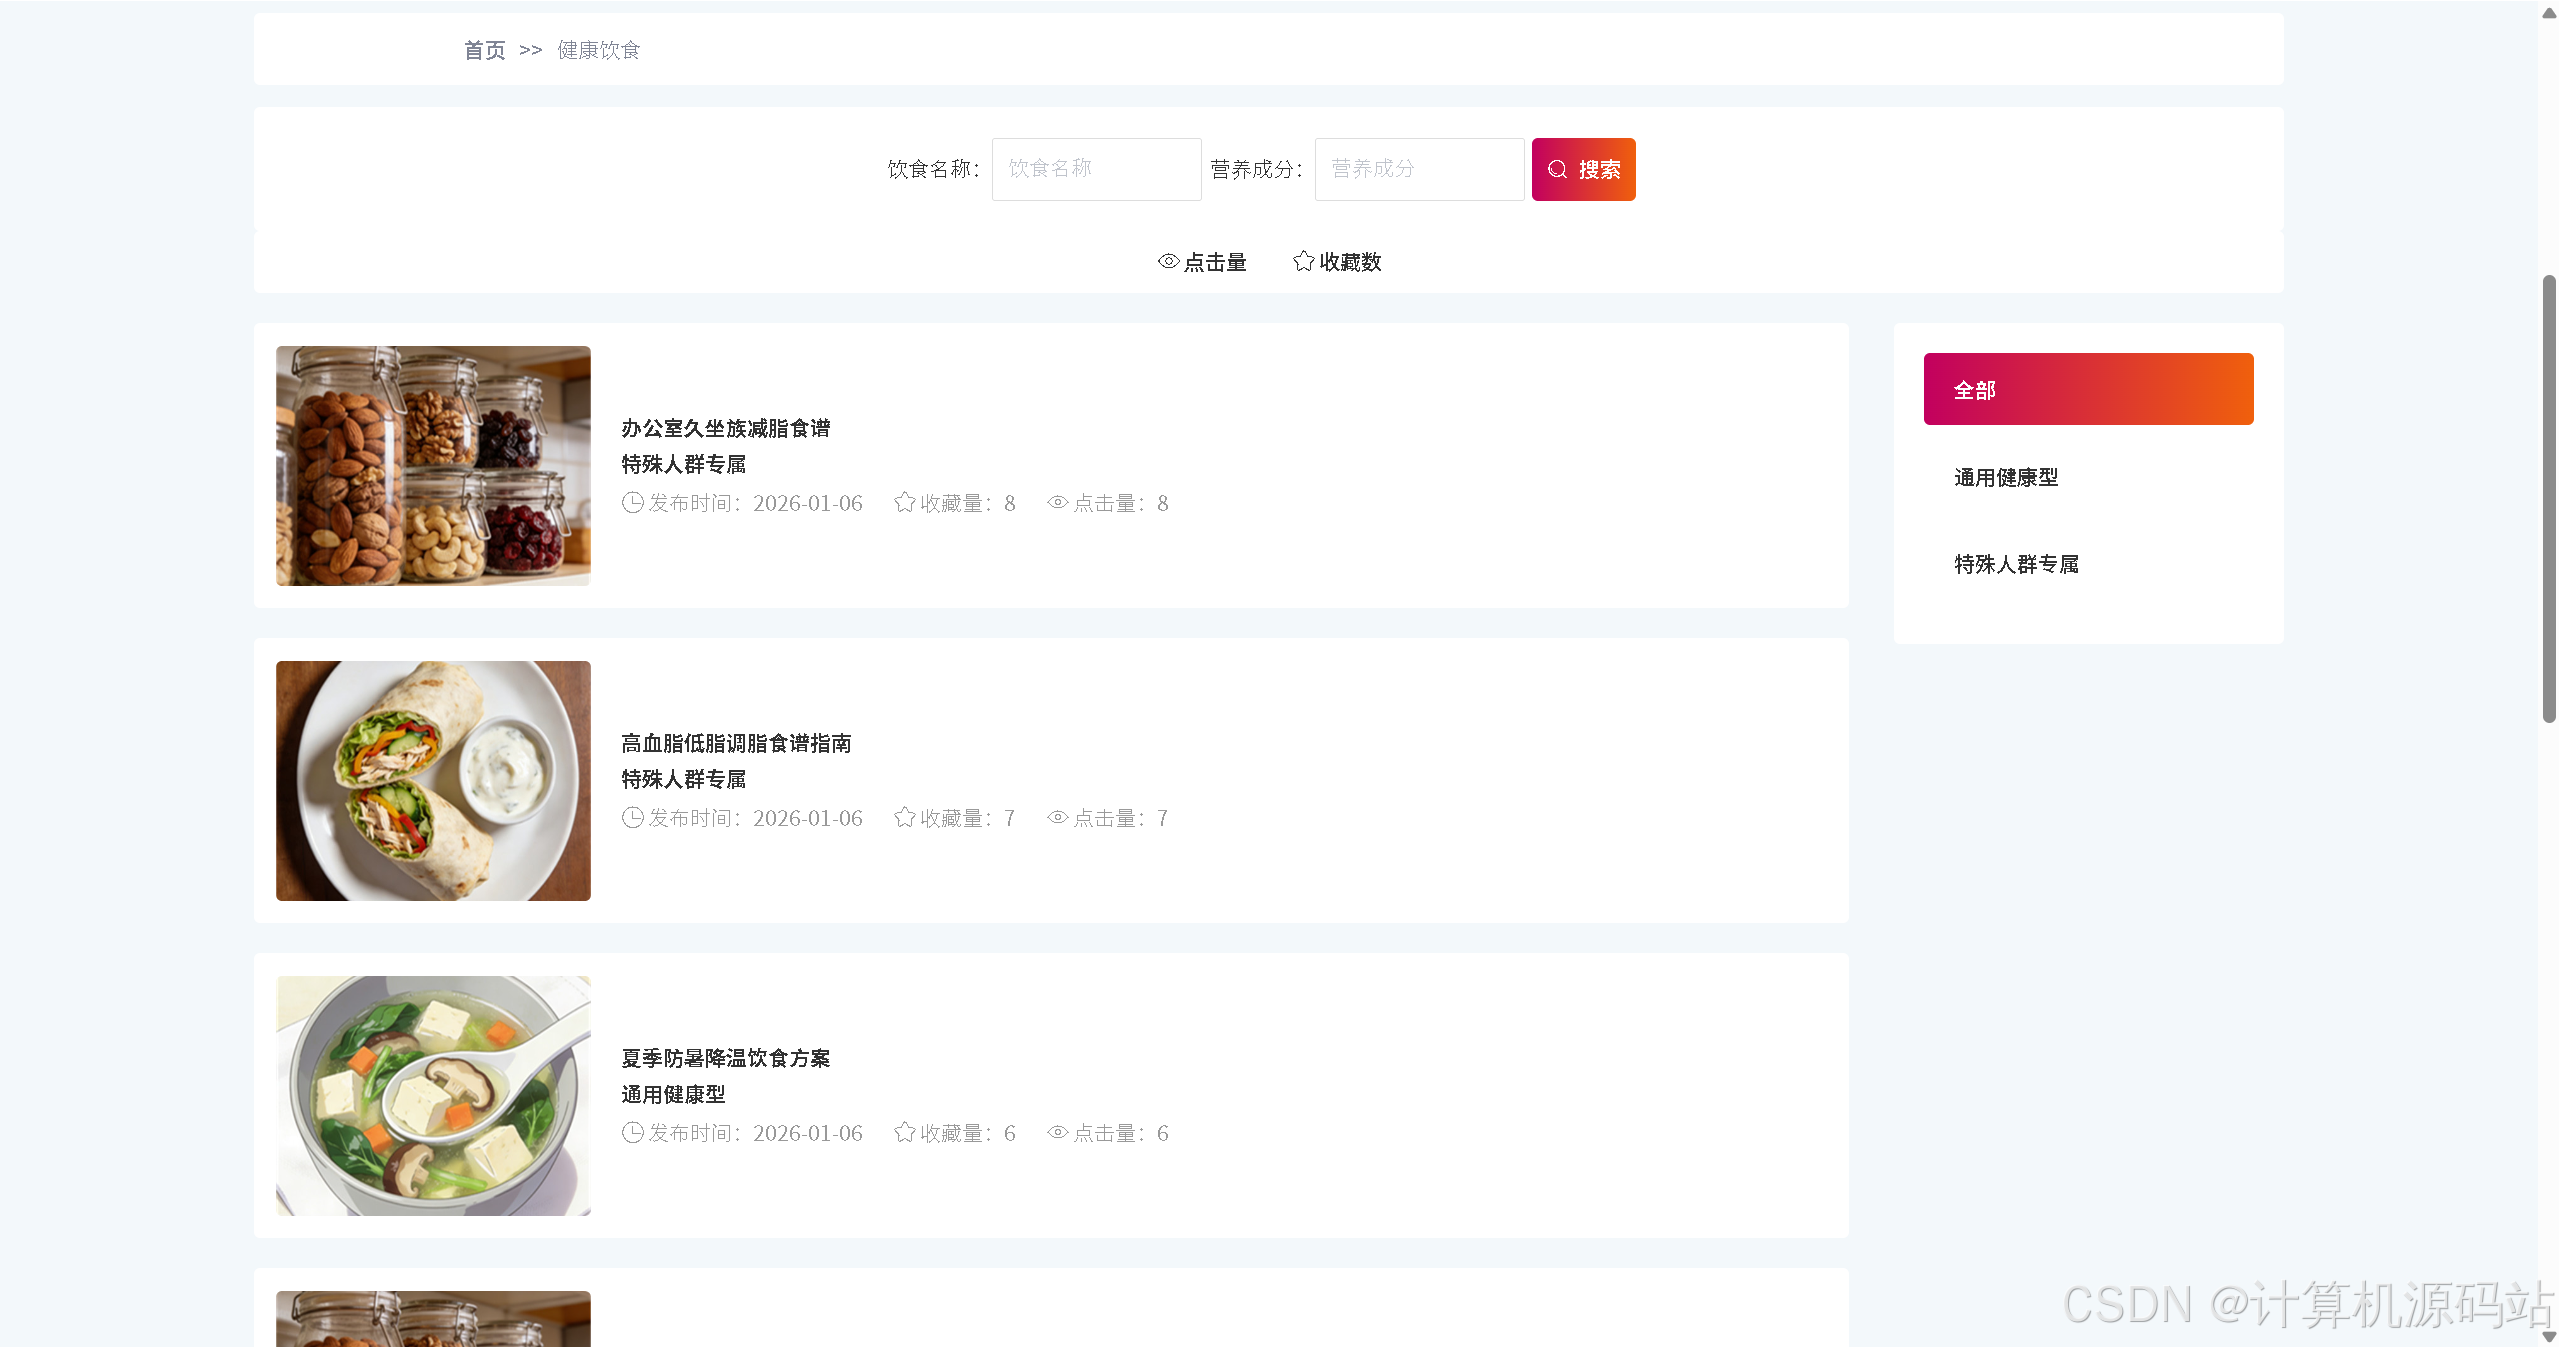Click the scrollbar up arrow
Image resolution: width=2559 pixels, height=1347 pixels.
(2549, 13)
